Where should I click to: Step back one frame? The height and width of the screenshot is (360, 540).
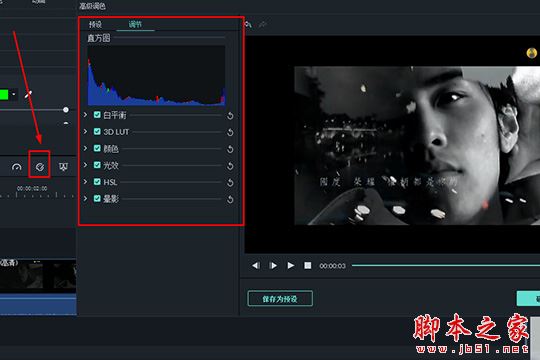tap(256, 266)
